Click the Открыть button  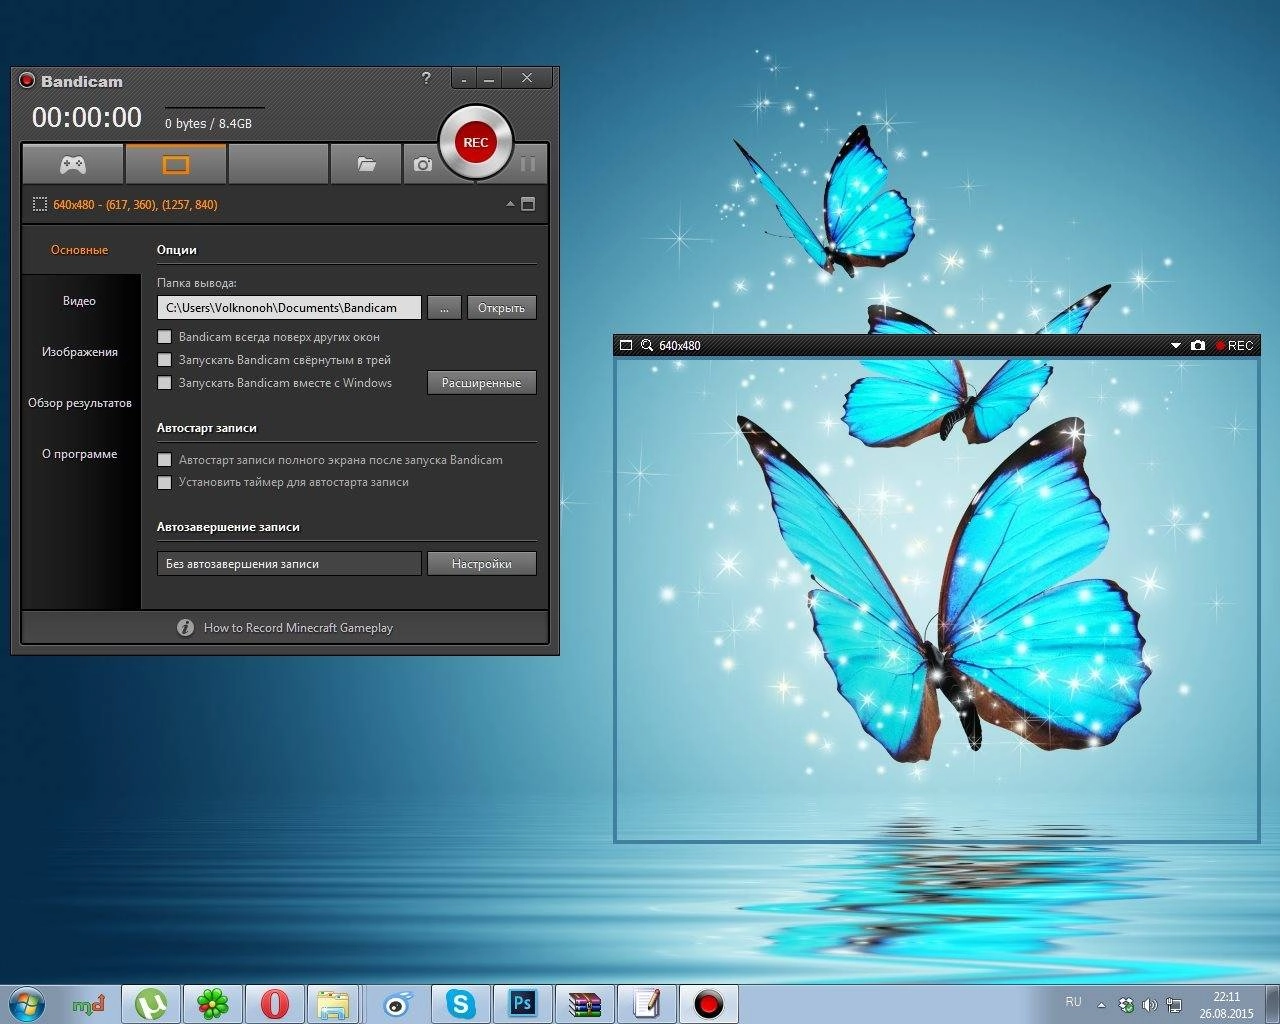(x=502, y=308)
